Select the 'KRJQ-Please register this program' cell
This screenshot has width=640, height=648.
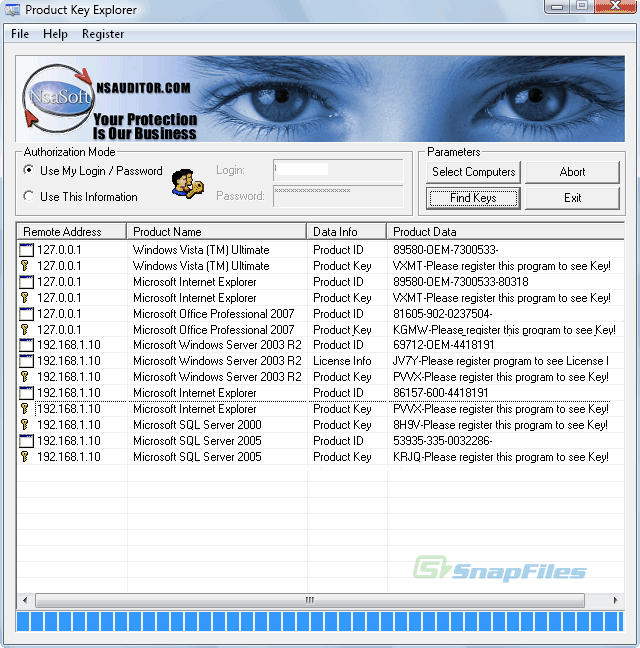click(x=501, y=457)
